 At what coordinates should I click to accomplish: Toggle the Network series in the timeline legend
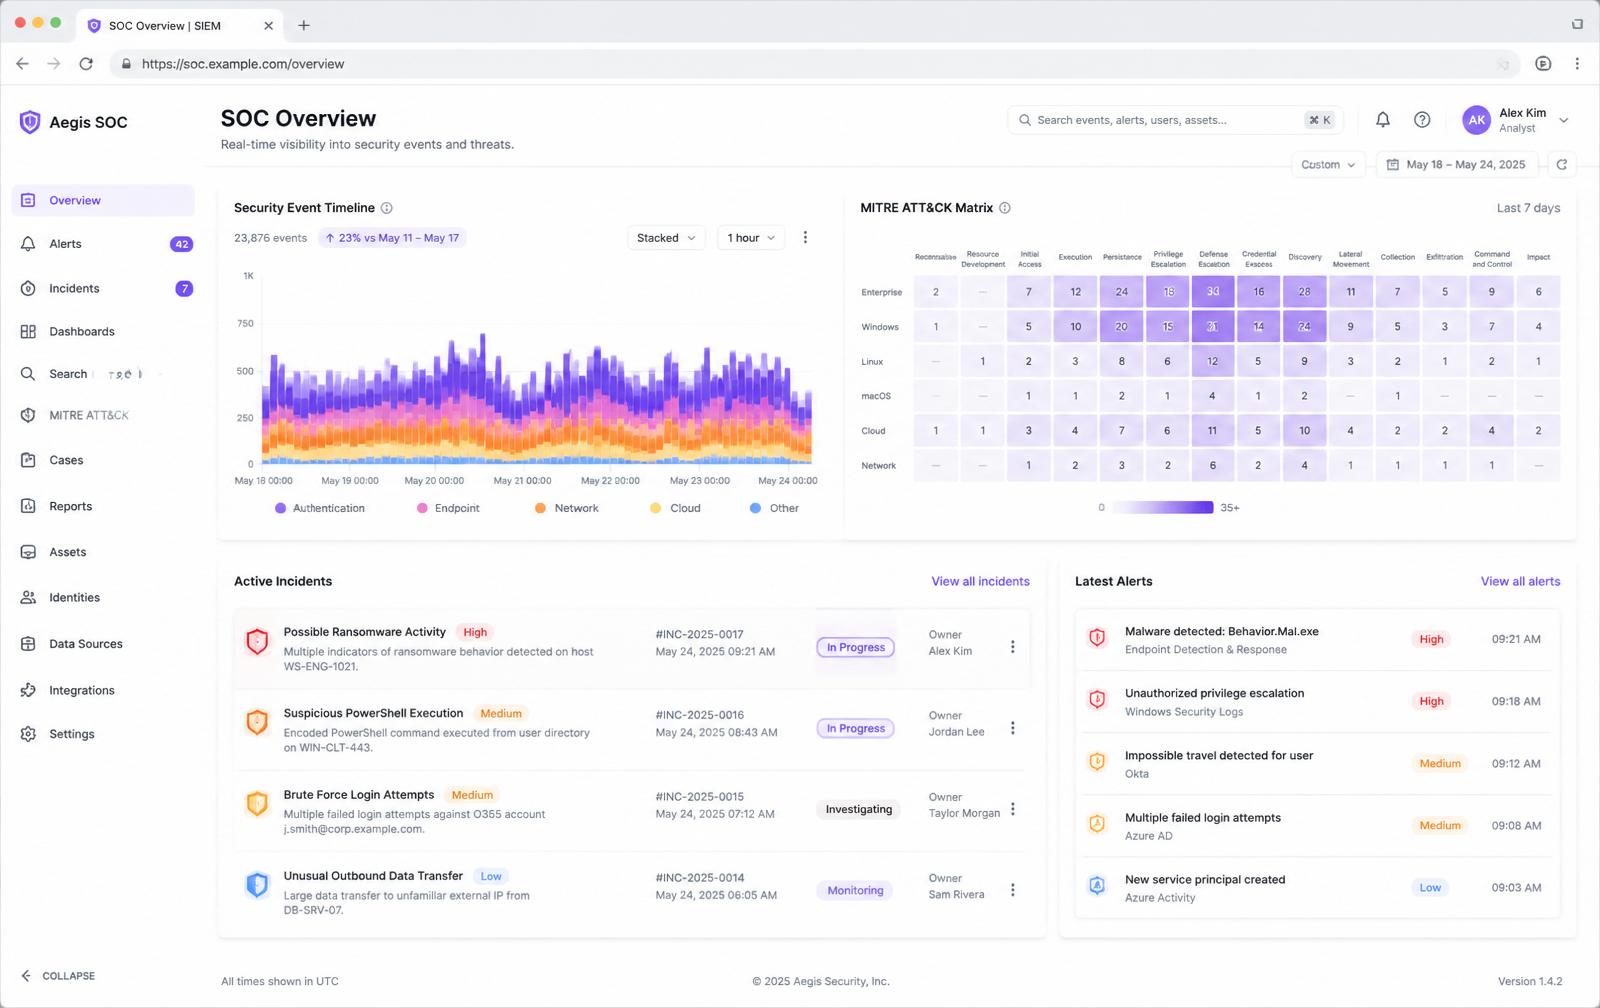point(567,508)
